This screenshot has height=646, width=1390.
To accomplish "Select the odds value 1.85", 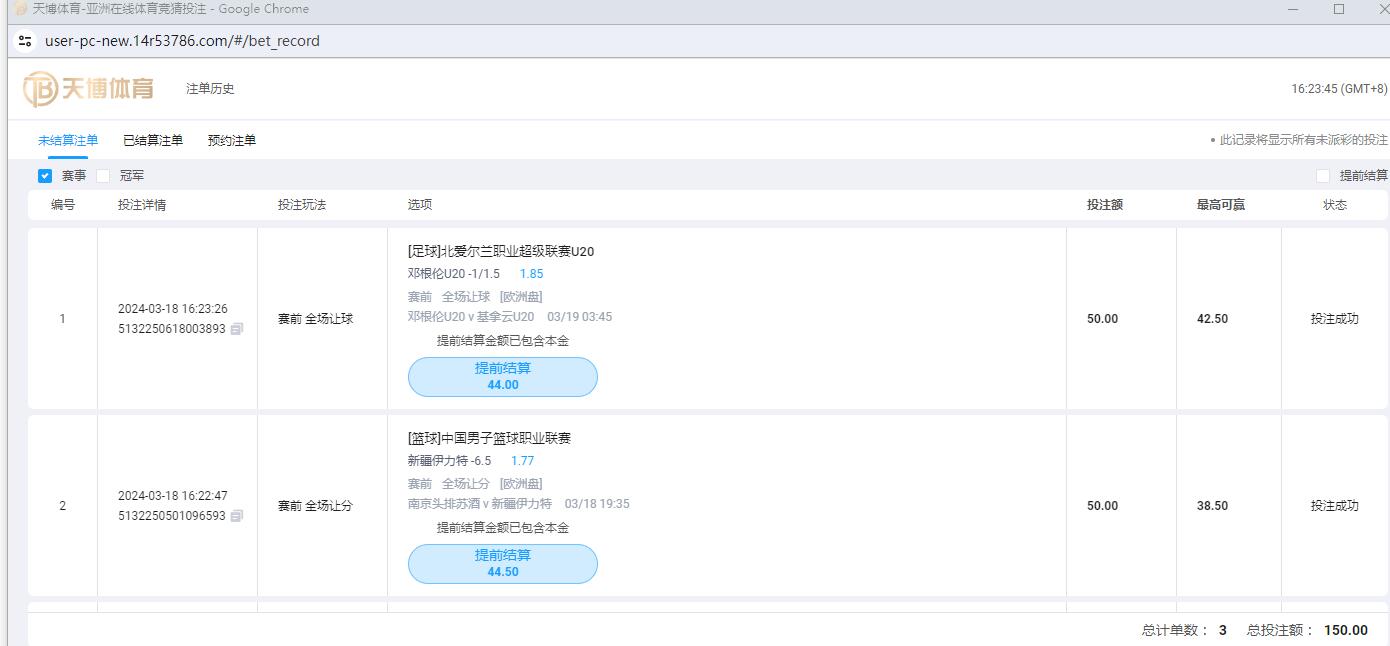I will [x=531, y=274].
